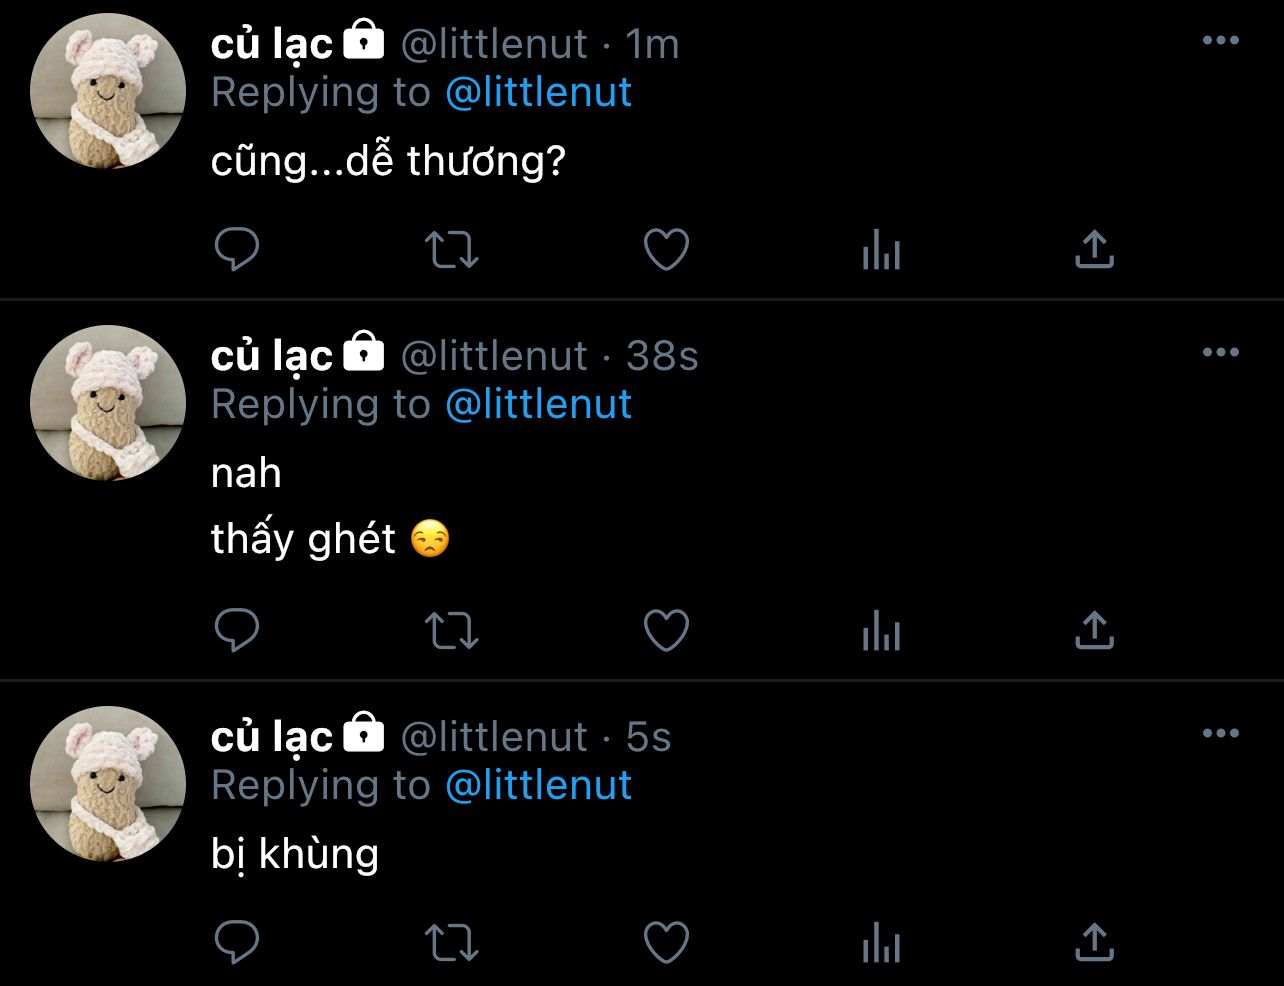1284x986 pixels.
Task: View analytics for "cũng...dễ thương?" tweet
Action: (x=881, y=250)
